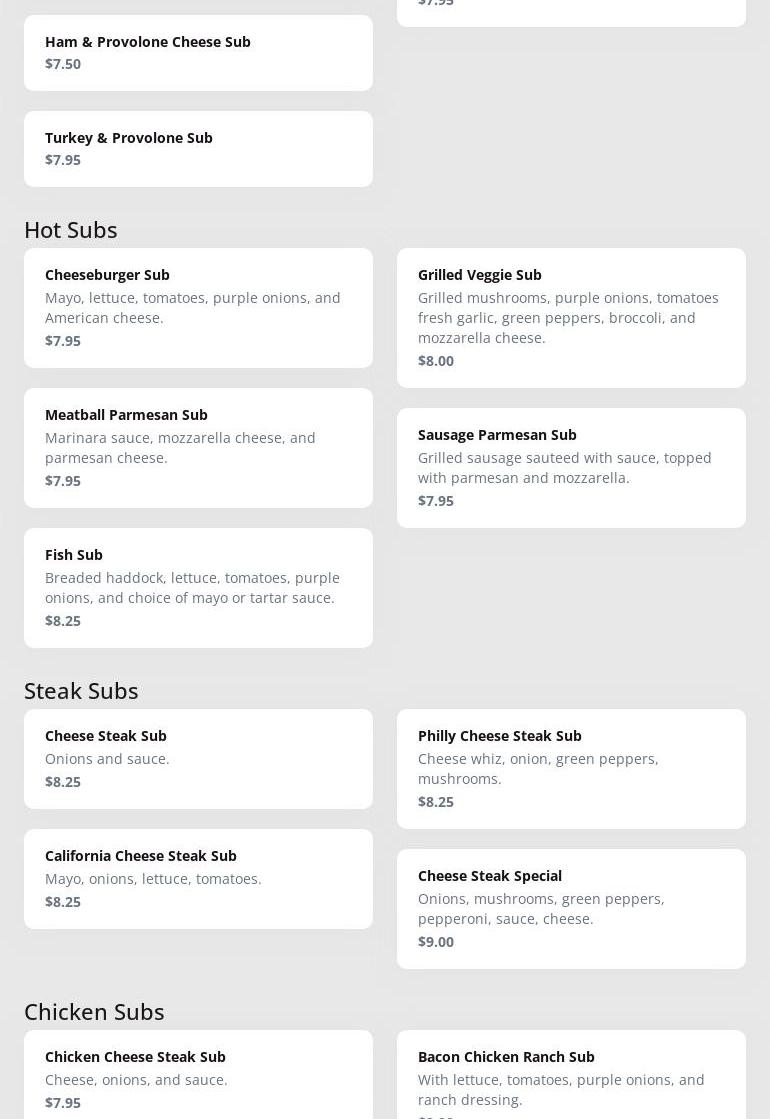Add the Fish Sub to order
This screenshot has width=770, height=1119.
[198, 588]
